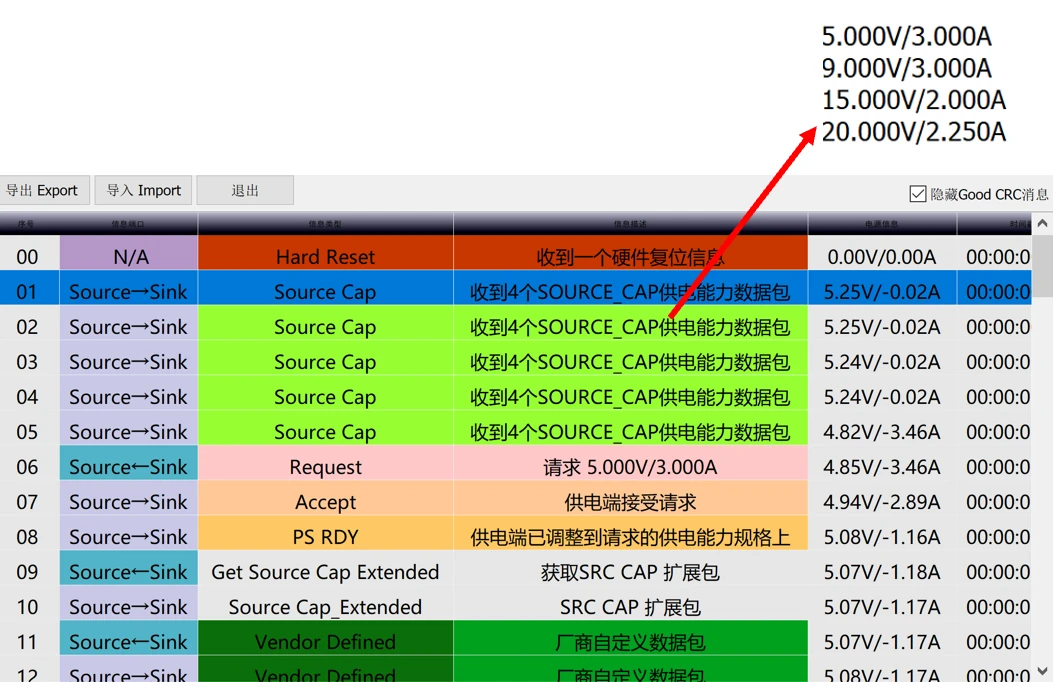Click the 电源信息 column header
Viewport: 1053px width, 682px height.
(x=881, y=224)
